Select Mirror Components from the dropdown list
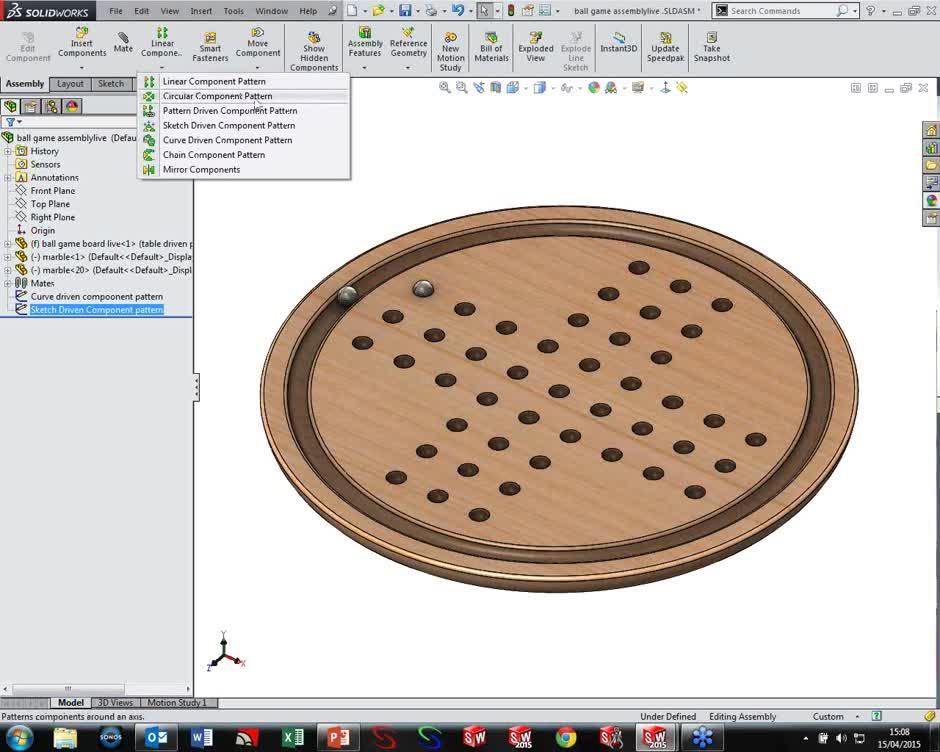 (x=201, y=170)
